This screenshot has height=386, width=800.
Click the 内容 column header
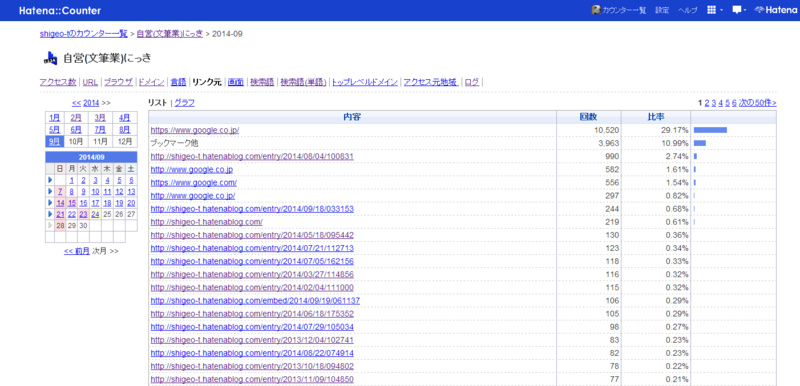point(353,117)
